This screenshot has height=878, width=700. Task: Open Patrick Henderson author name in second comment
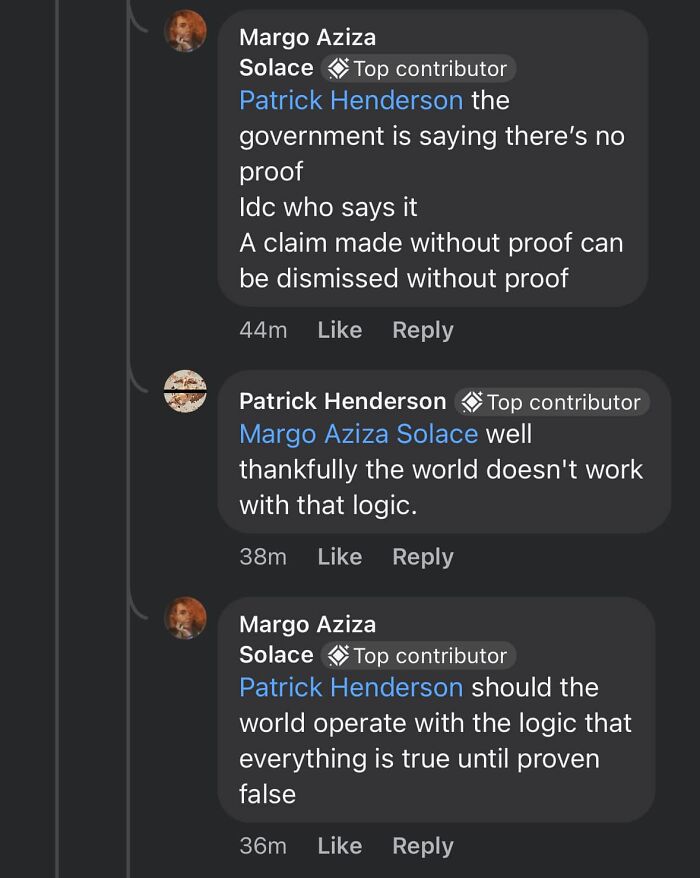(x=342, y=401)
